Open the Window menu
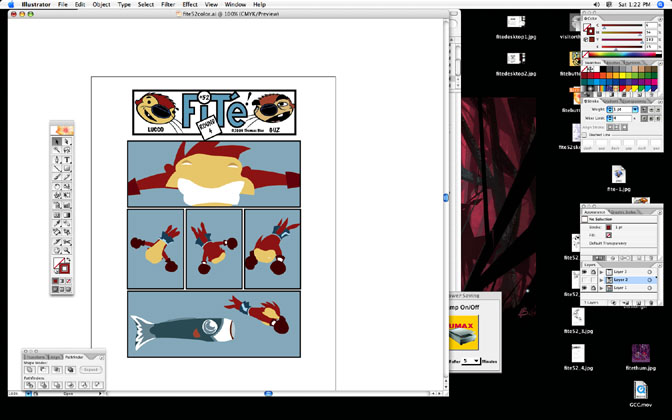This screenshot has width=672, height=420. [x=235, y=4]
